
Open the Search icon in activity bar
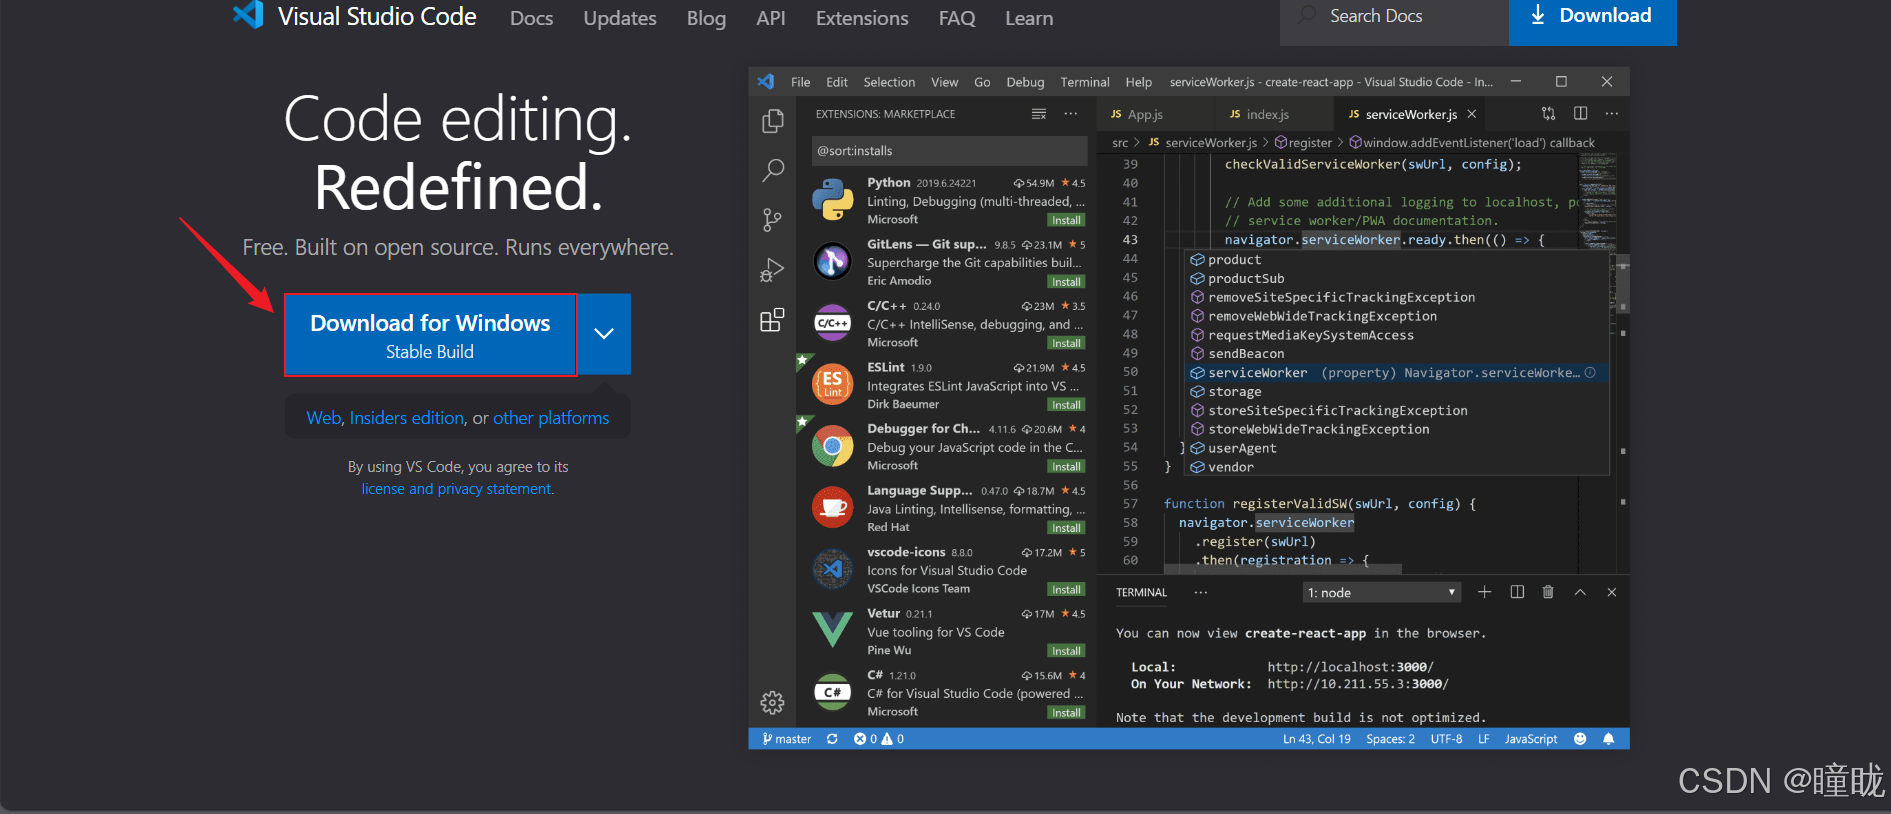click(772, 170)
